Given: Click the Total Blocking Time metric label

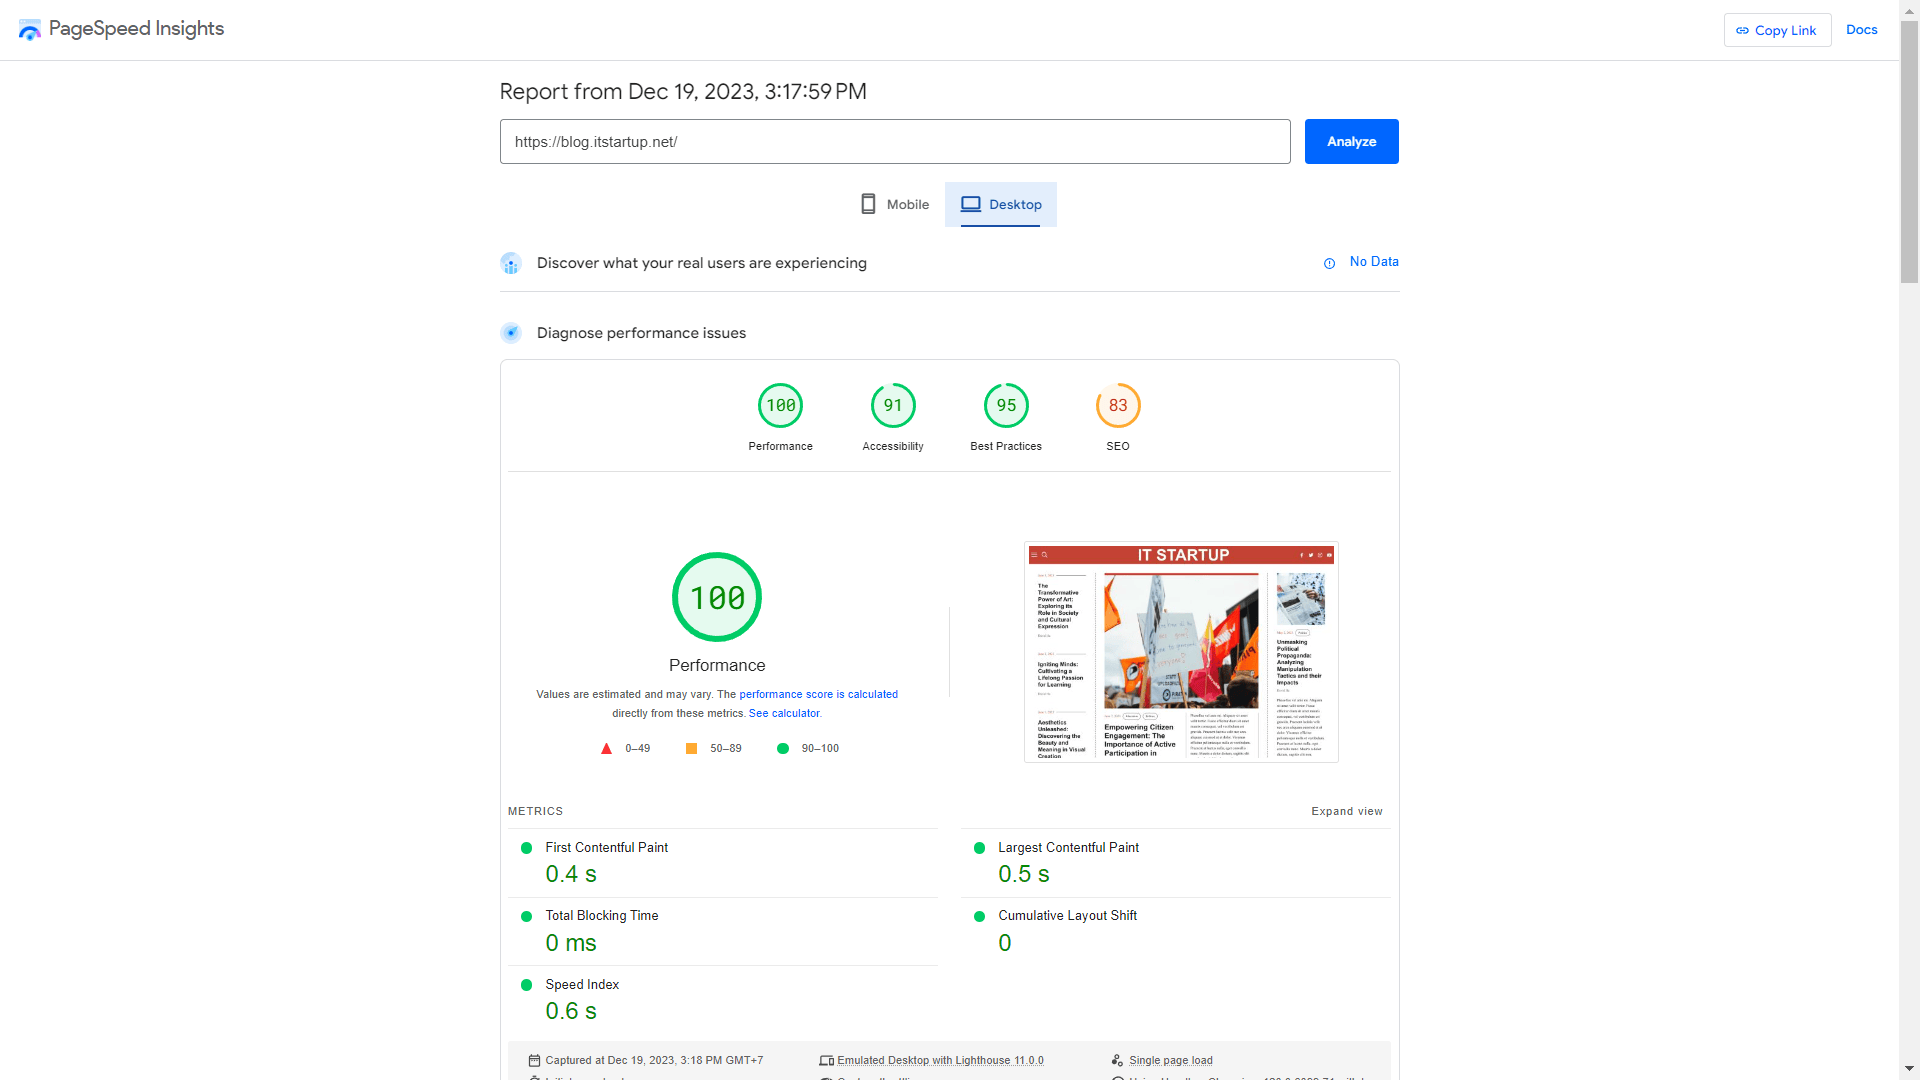Looking at the screenshot, I should click(601, 915).
